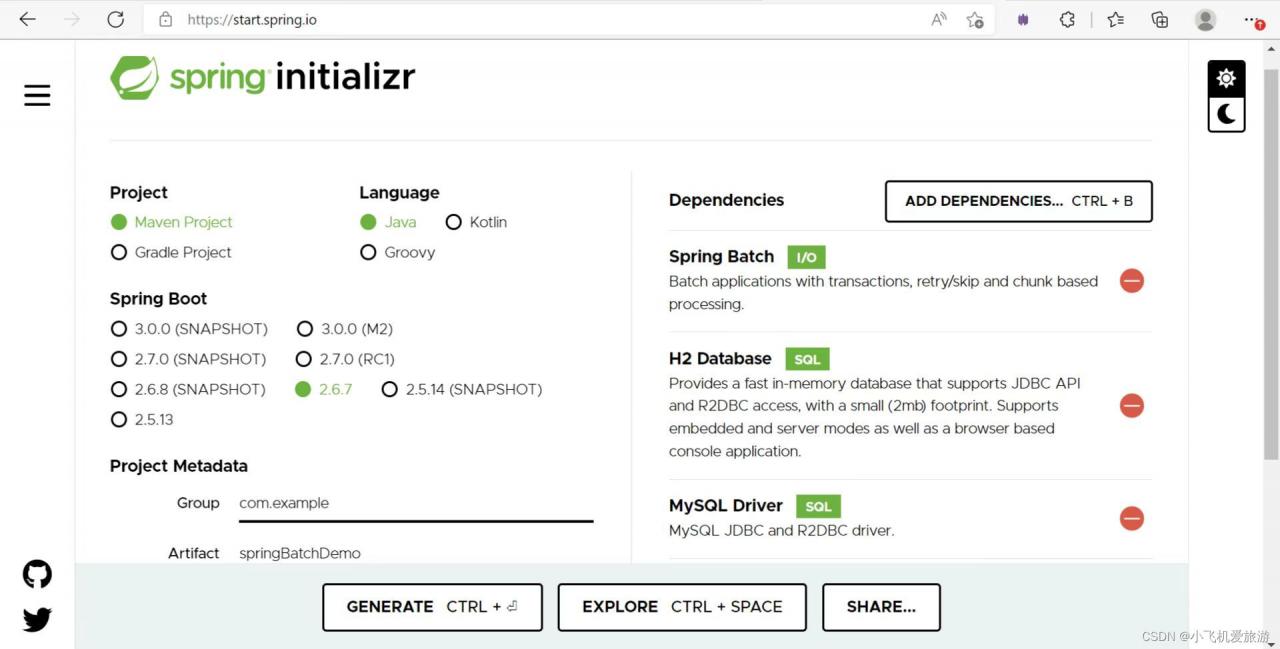Remove the MySQL Driver dependency

(x=1131, y=518)
